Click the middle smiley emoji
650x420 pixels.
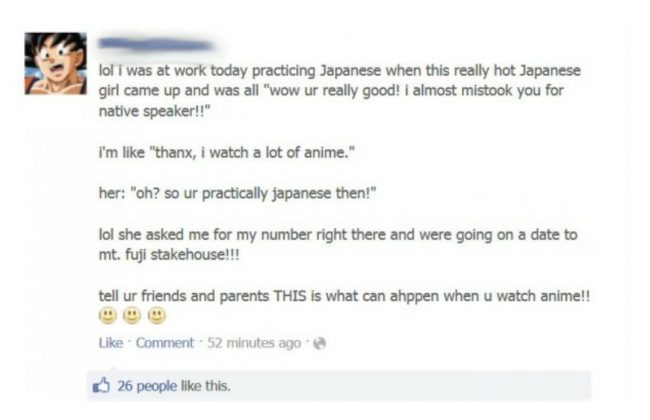tap(132, 316)
